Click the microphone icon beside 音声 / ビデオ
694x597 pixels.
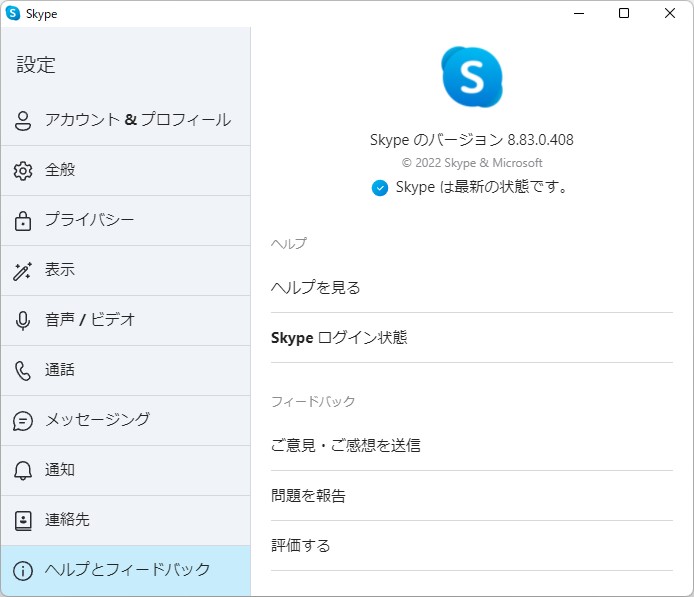23,321
